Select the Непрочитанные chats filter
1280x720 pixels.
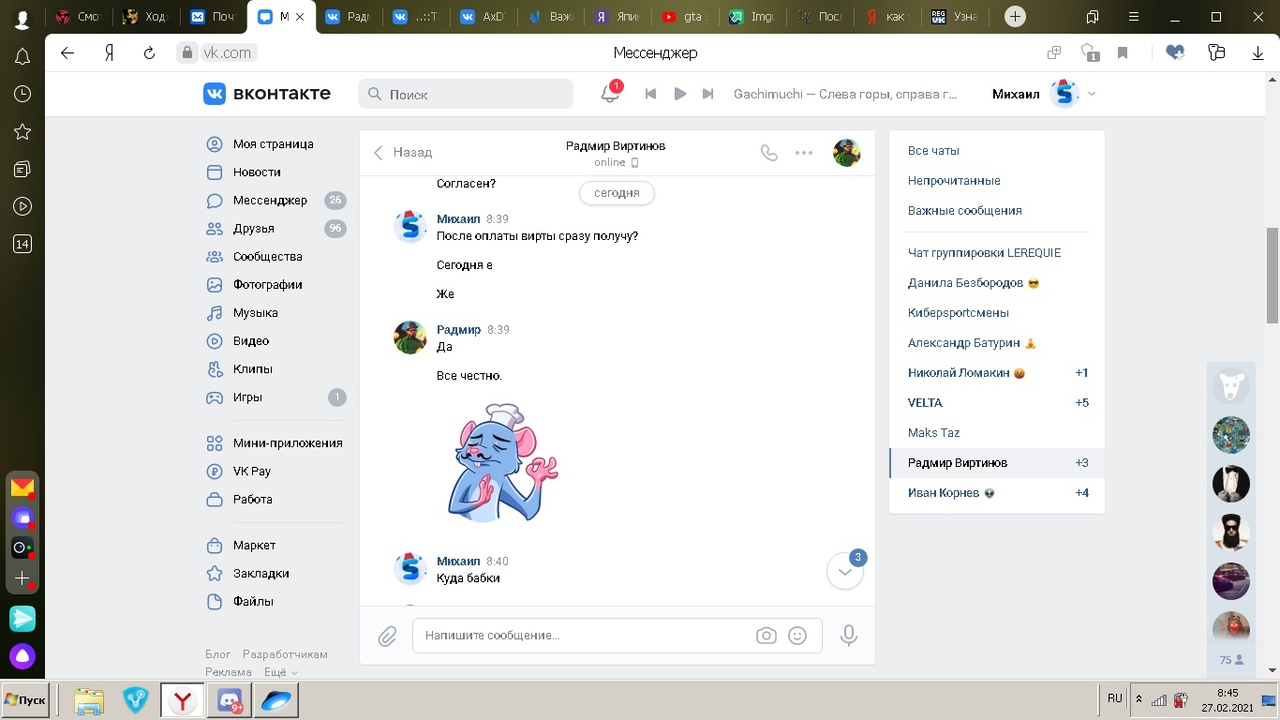coord(954,181)
